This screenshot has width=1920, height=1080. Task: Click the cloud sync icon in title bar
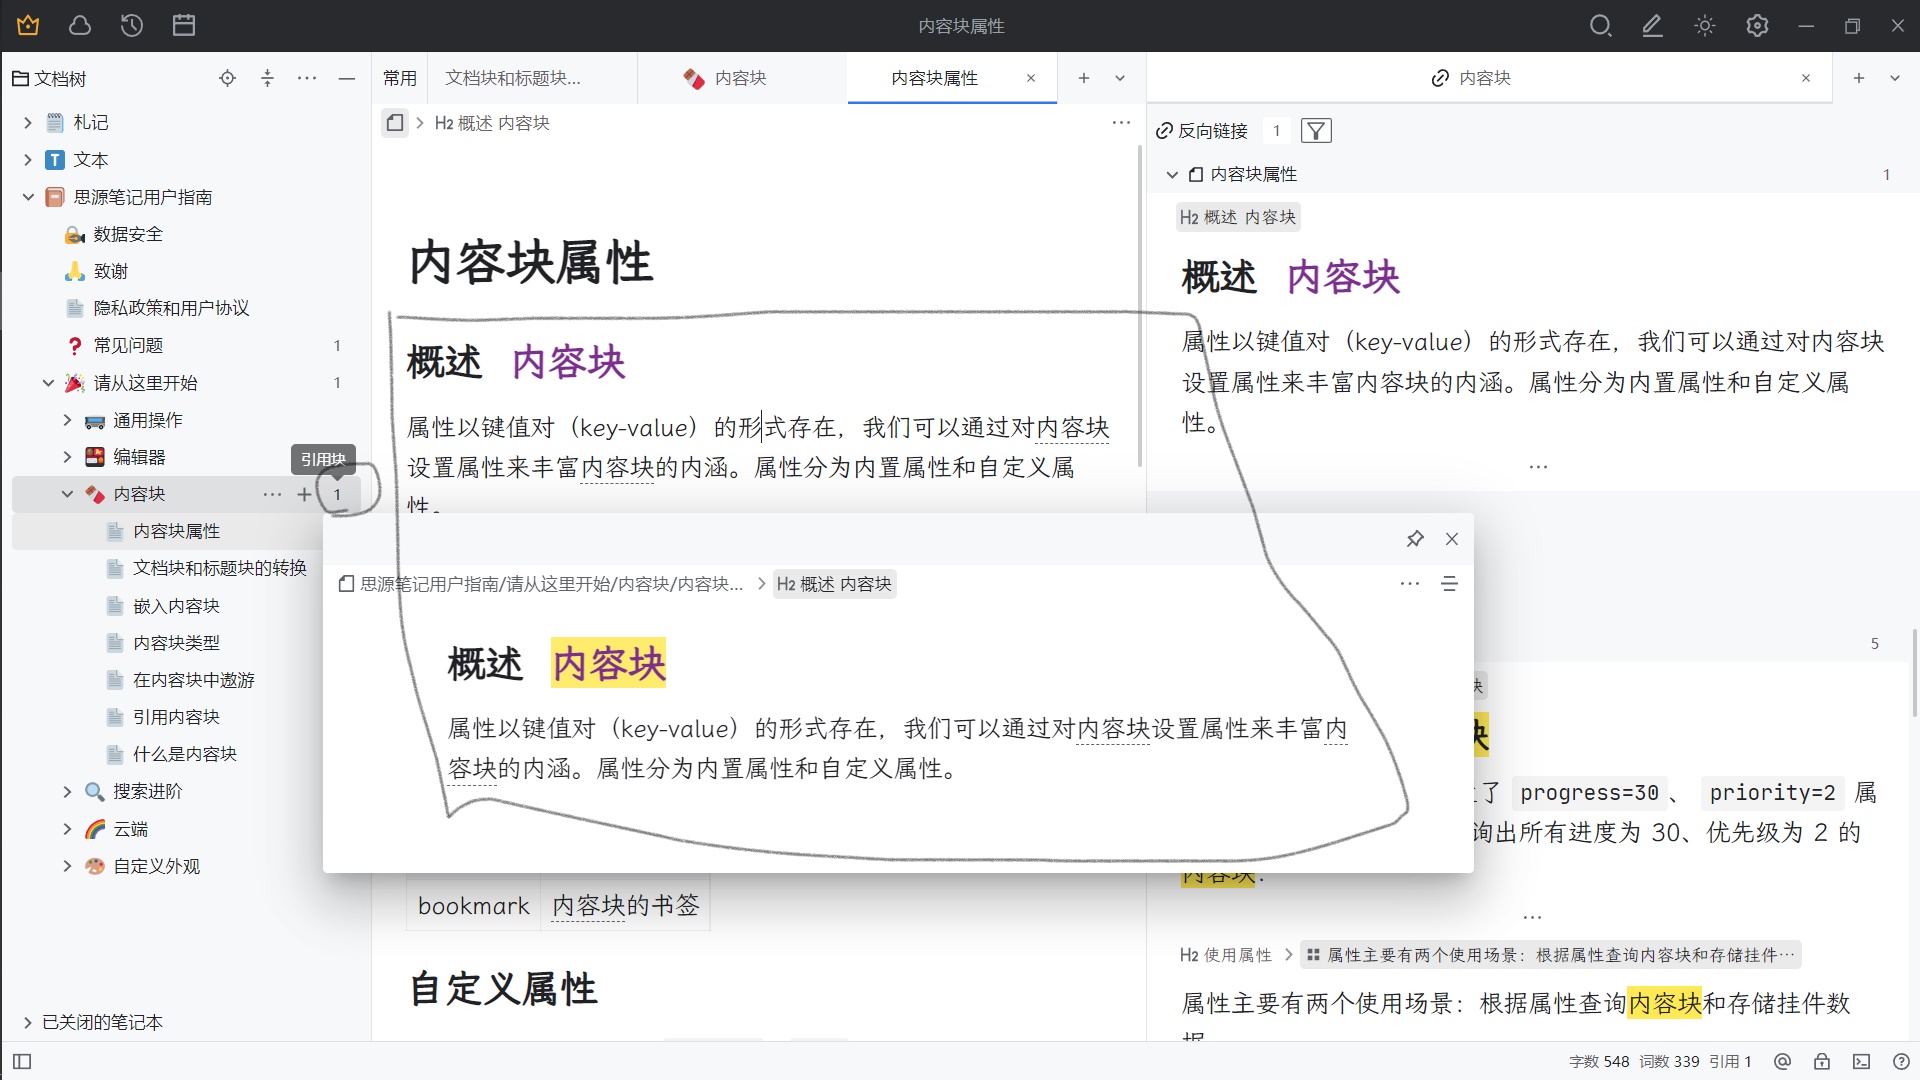(80, 26)
